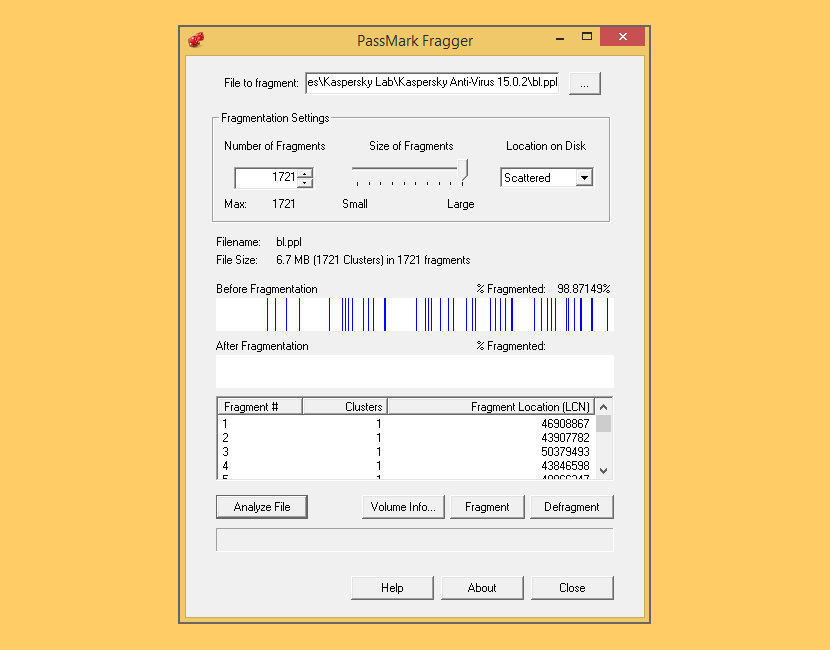Image resolution: width=830 pixels, height=650 pixels.
Task: Click the Analyze File button
Action: tap(261, 507)
